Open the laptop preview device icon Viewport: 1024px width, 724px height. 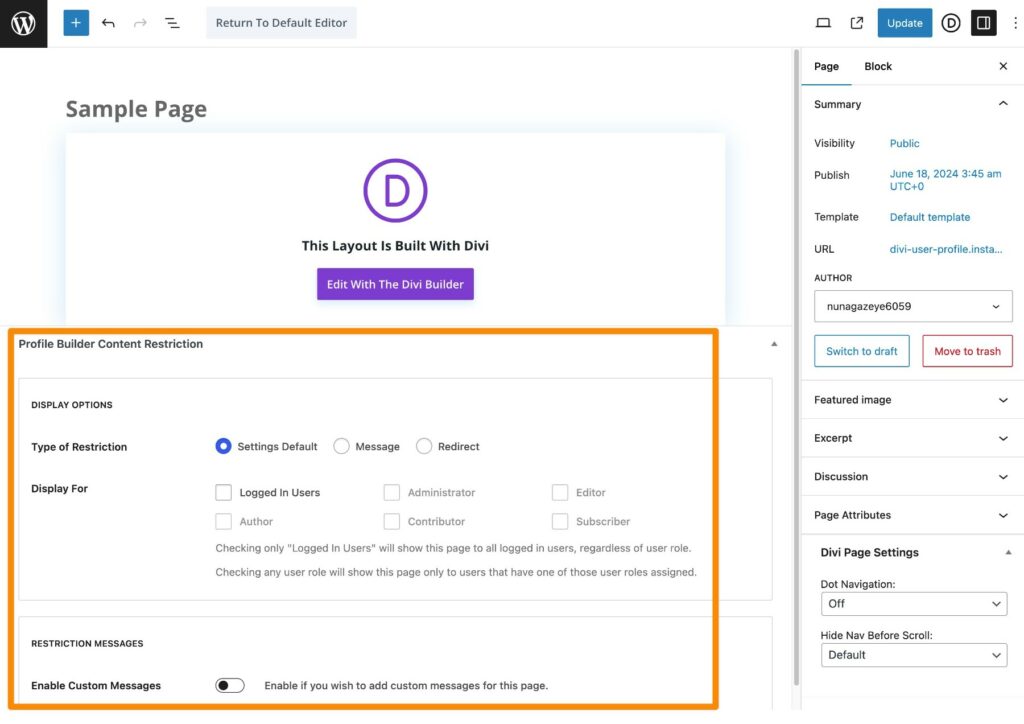(x=823, y=23)
